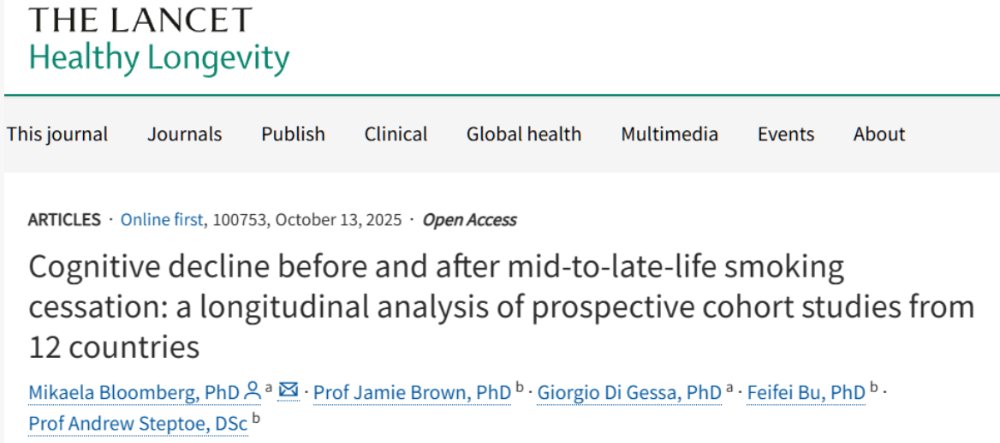The image size is (1000, 443).
Task: Open the Healthy Longevity journal home
Action: (x=159, y=57)
